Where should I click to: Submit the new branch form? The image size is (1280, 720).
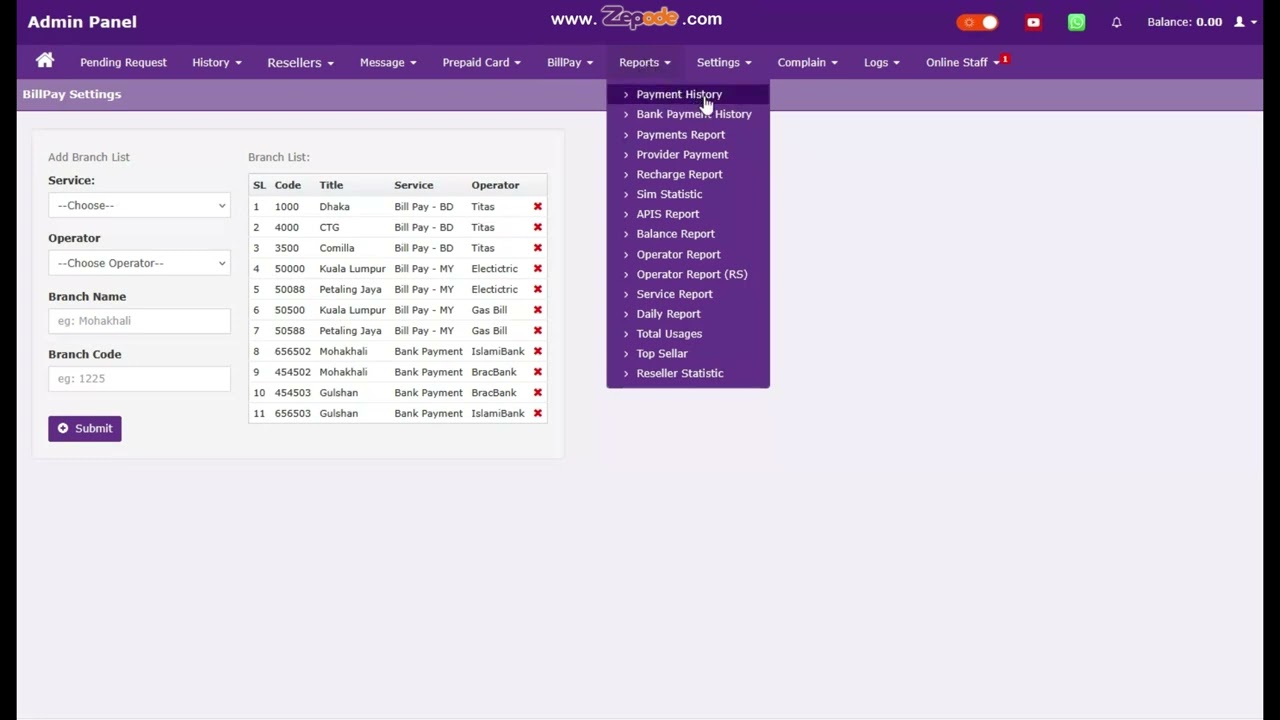85,428
